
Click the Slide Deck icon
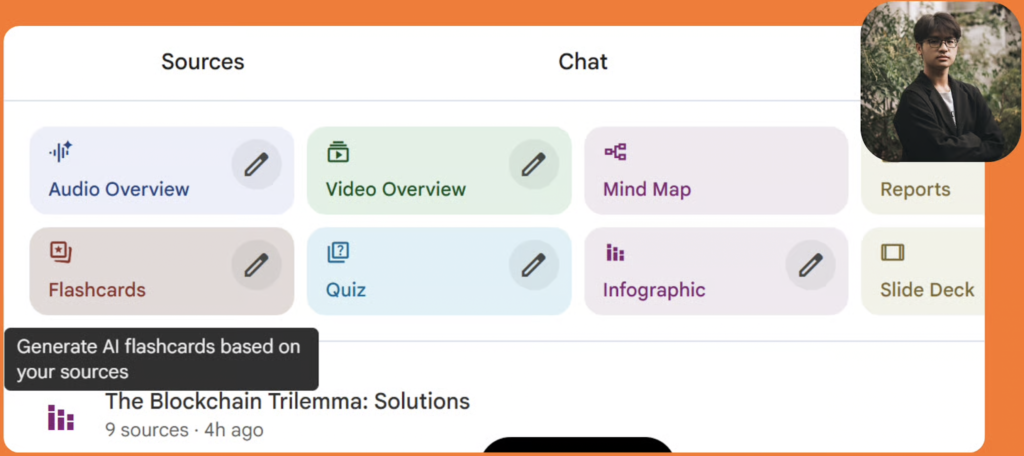892,253
